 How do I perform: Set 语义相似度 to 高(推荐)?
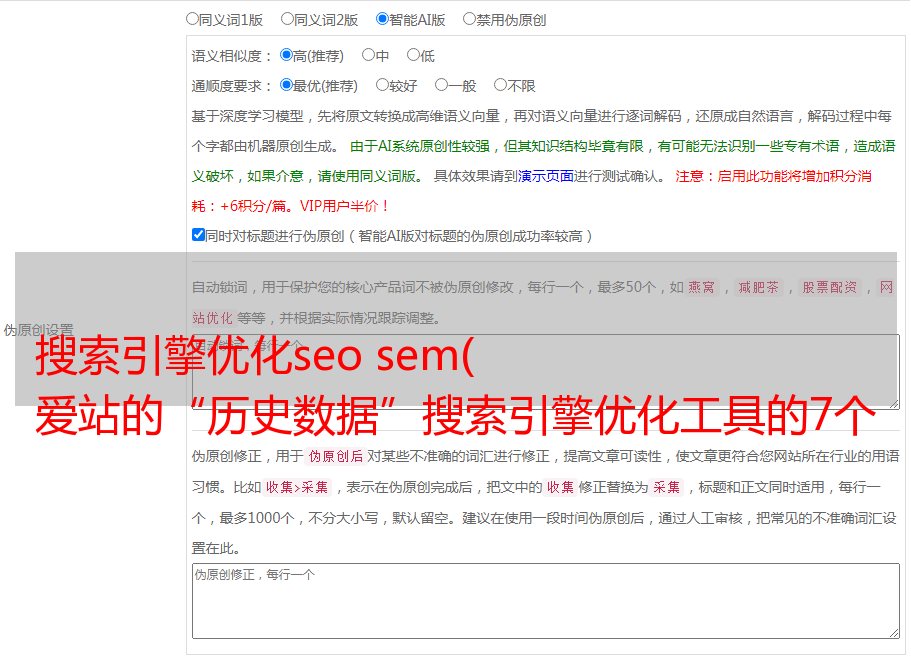(x=286, y=55)
